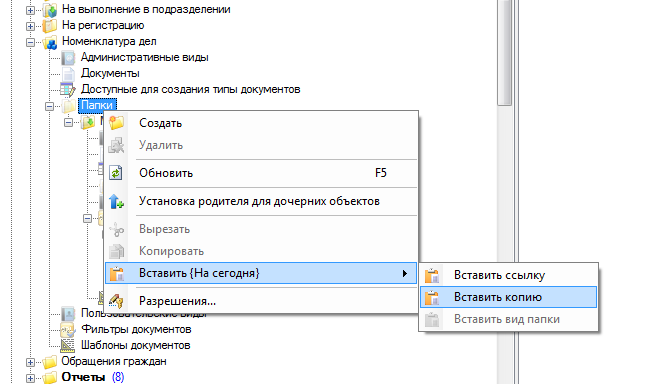Select 'На выполнение в подразделении' label
The height and width of the screenshot is (384, 654).
click(x=146, y=9)
